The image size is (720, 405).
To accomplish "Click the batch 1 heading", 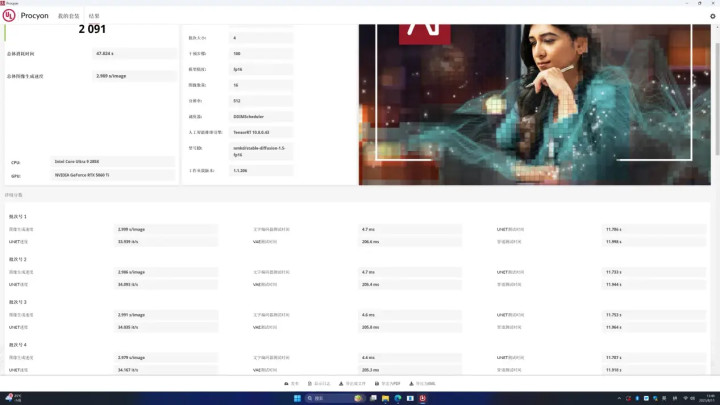I will pos(18,216).
